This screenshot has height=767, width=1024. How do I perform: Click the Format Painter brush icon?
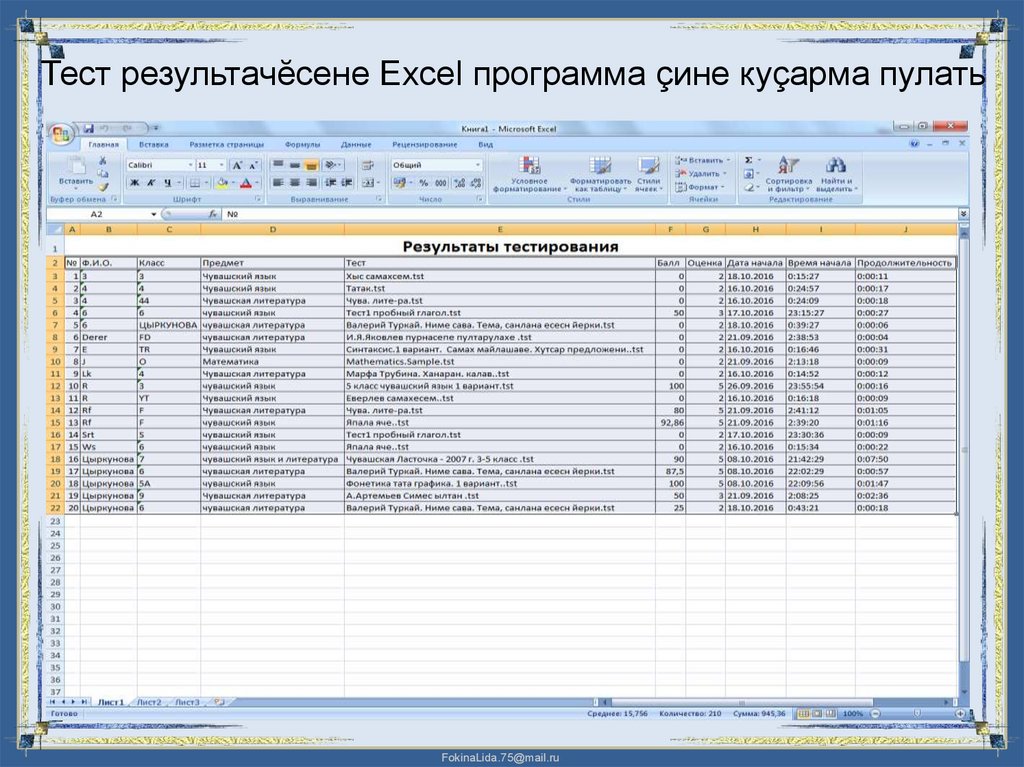pos(103,187)
